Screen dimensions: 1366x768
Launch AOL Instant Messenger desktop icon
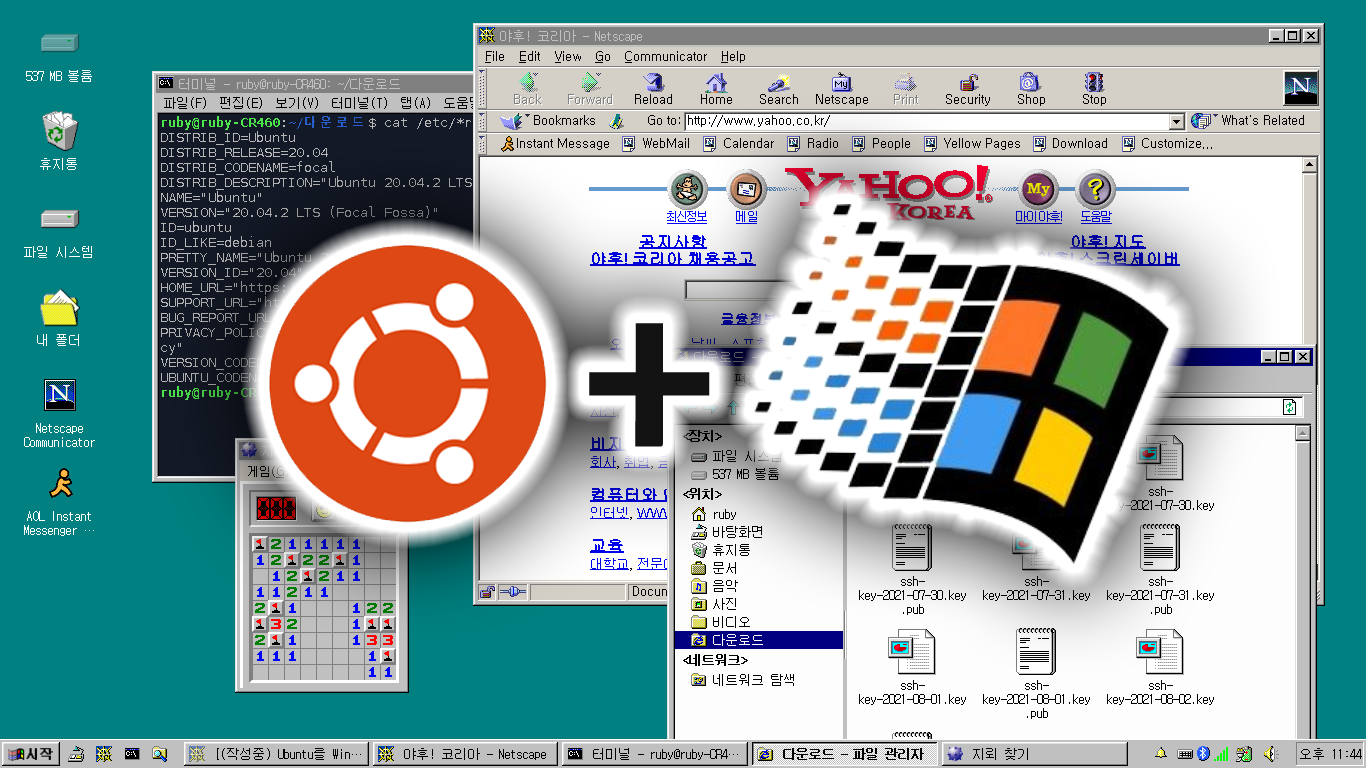click(x=59, y=503)
